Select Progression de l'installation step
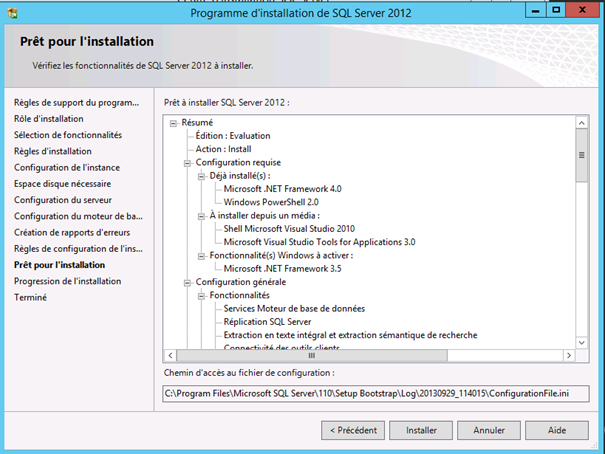Viewport: 605px width, 454px height. 68,281
